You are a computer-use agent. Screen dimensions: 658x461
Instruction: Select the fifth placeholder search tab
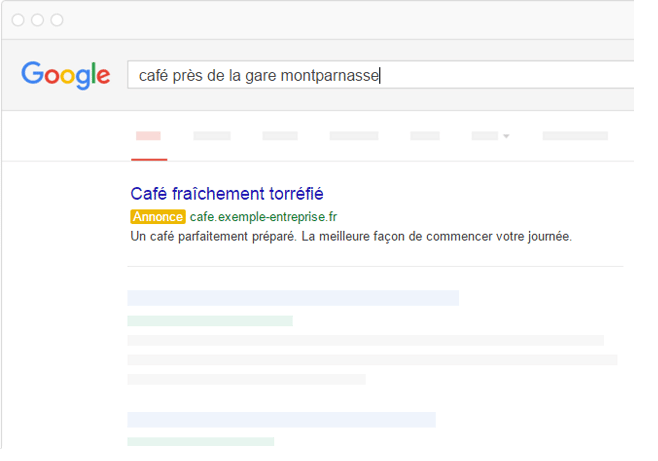[x=425, y=136]
